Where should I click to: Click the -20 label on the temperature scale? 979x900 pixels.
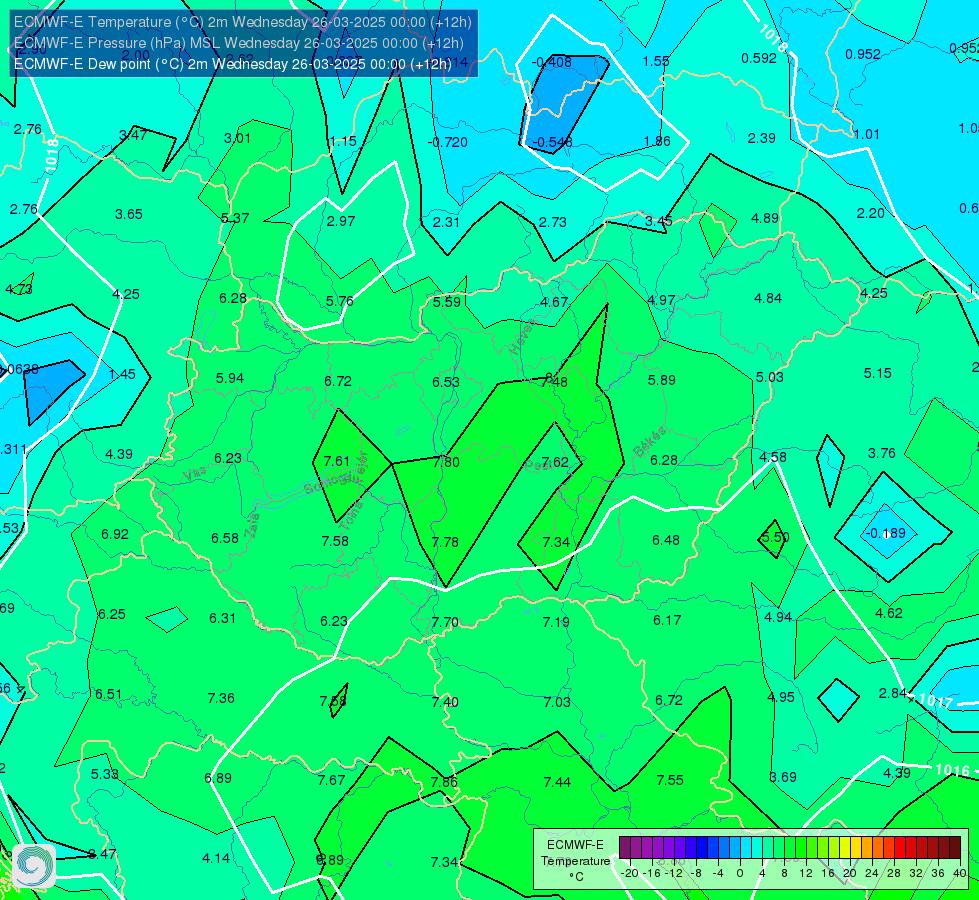[630, 873]
